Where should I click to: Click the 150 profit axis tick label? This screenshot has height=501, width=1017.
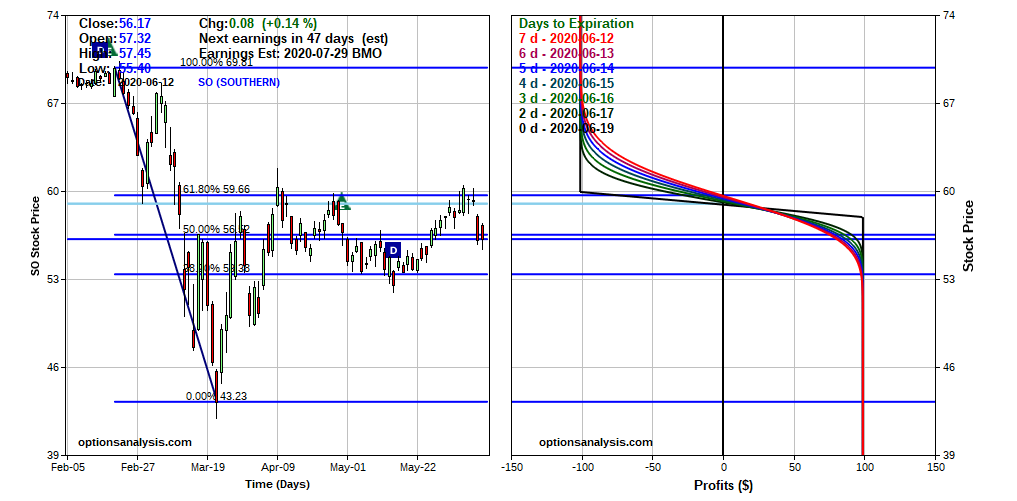934,467
